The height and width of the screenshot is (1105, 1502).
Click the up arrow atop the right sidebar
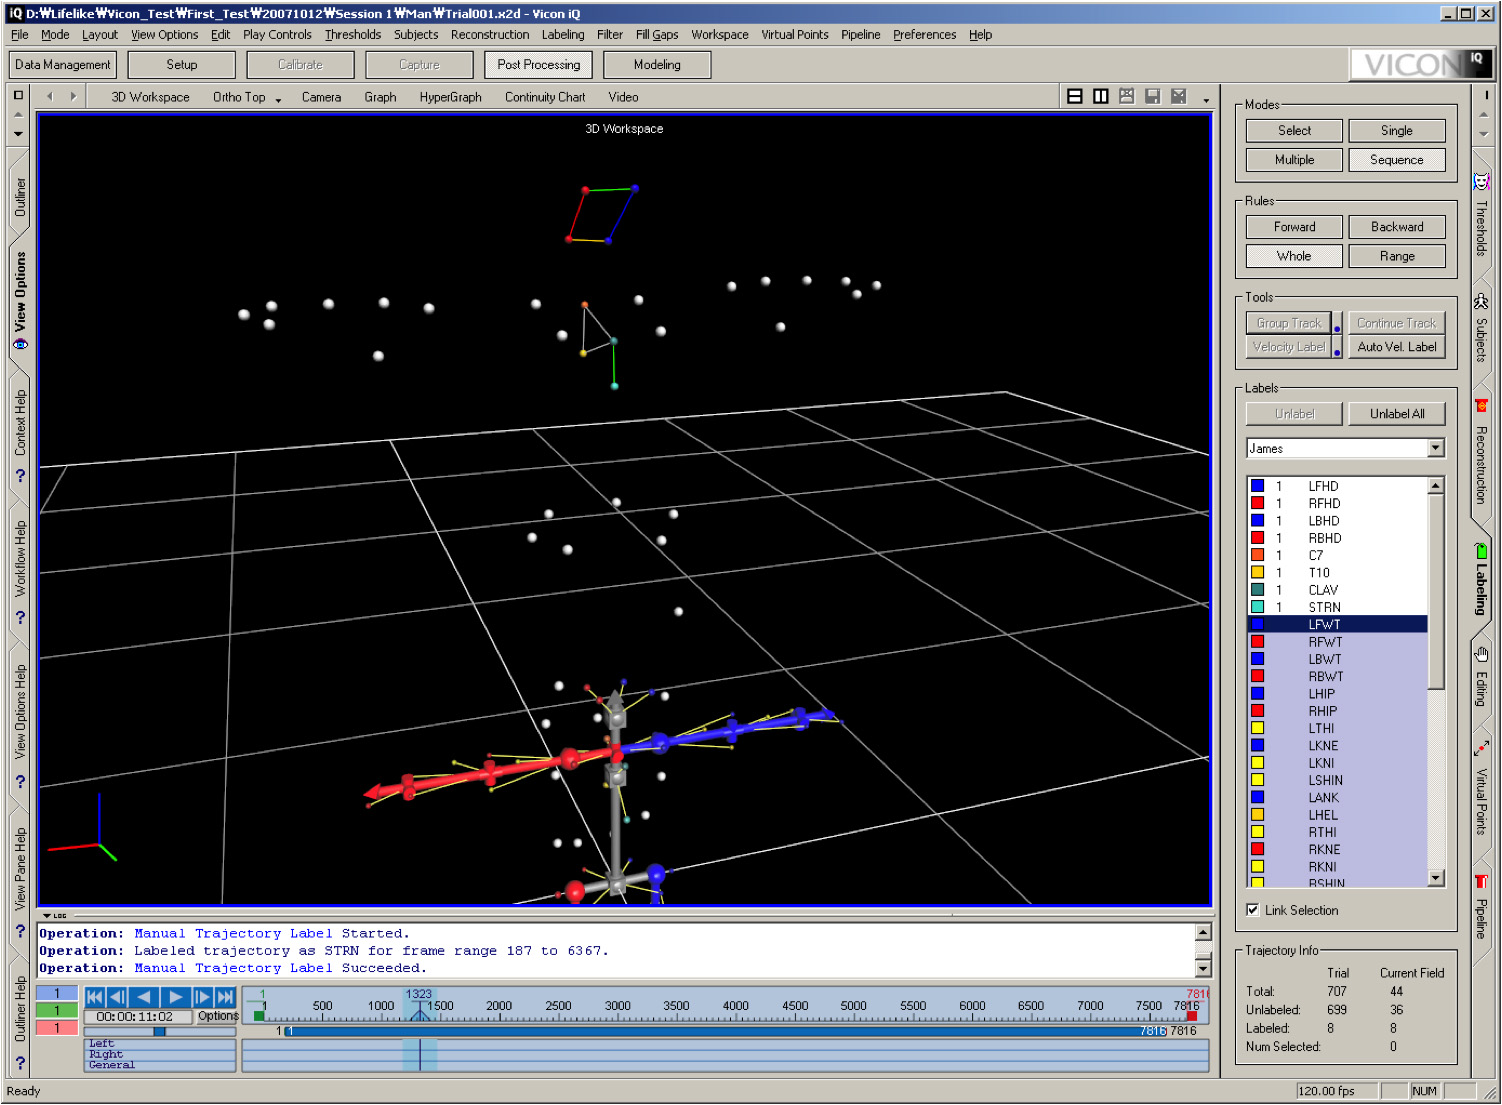point(1483,115)
